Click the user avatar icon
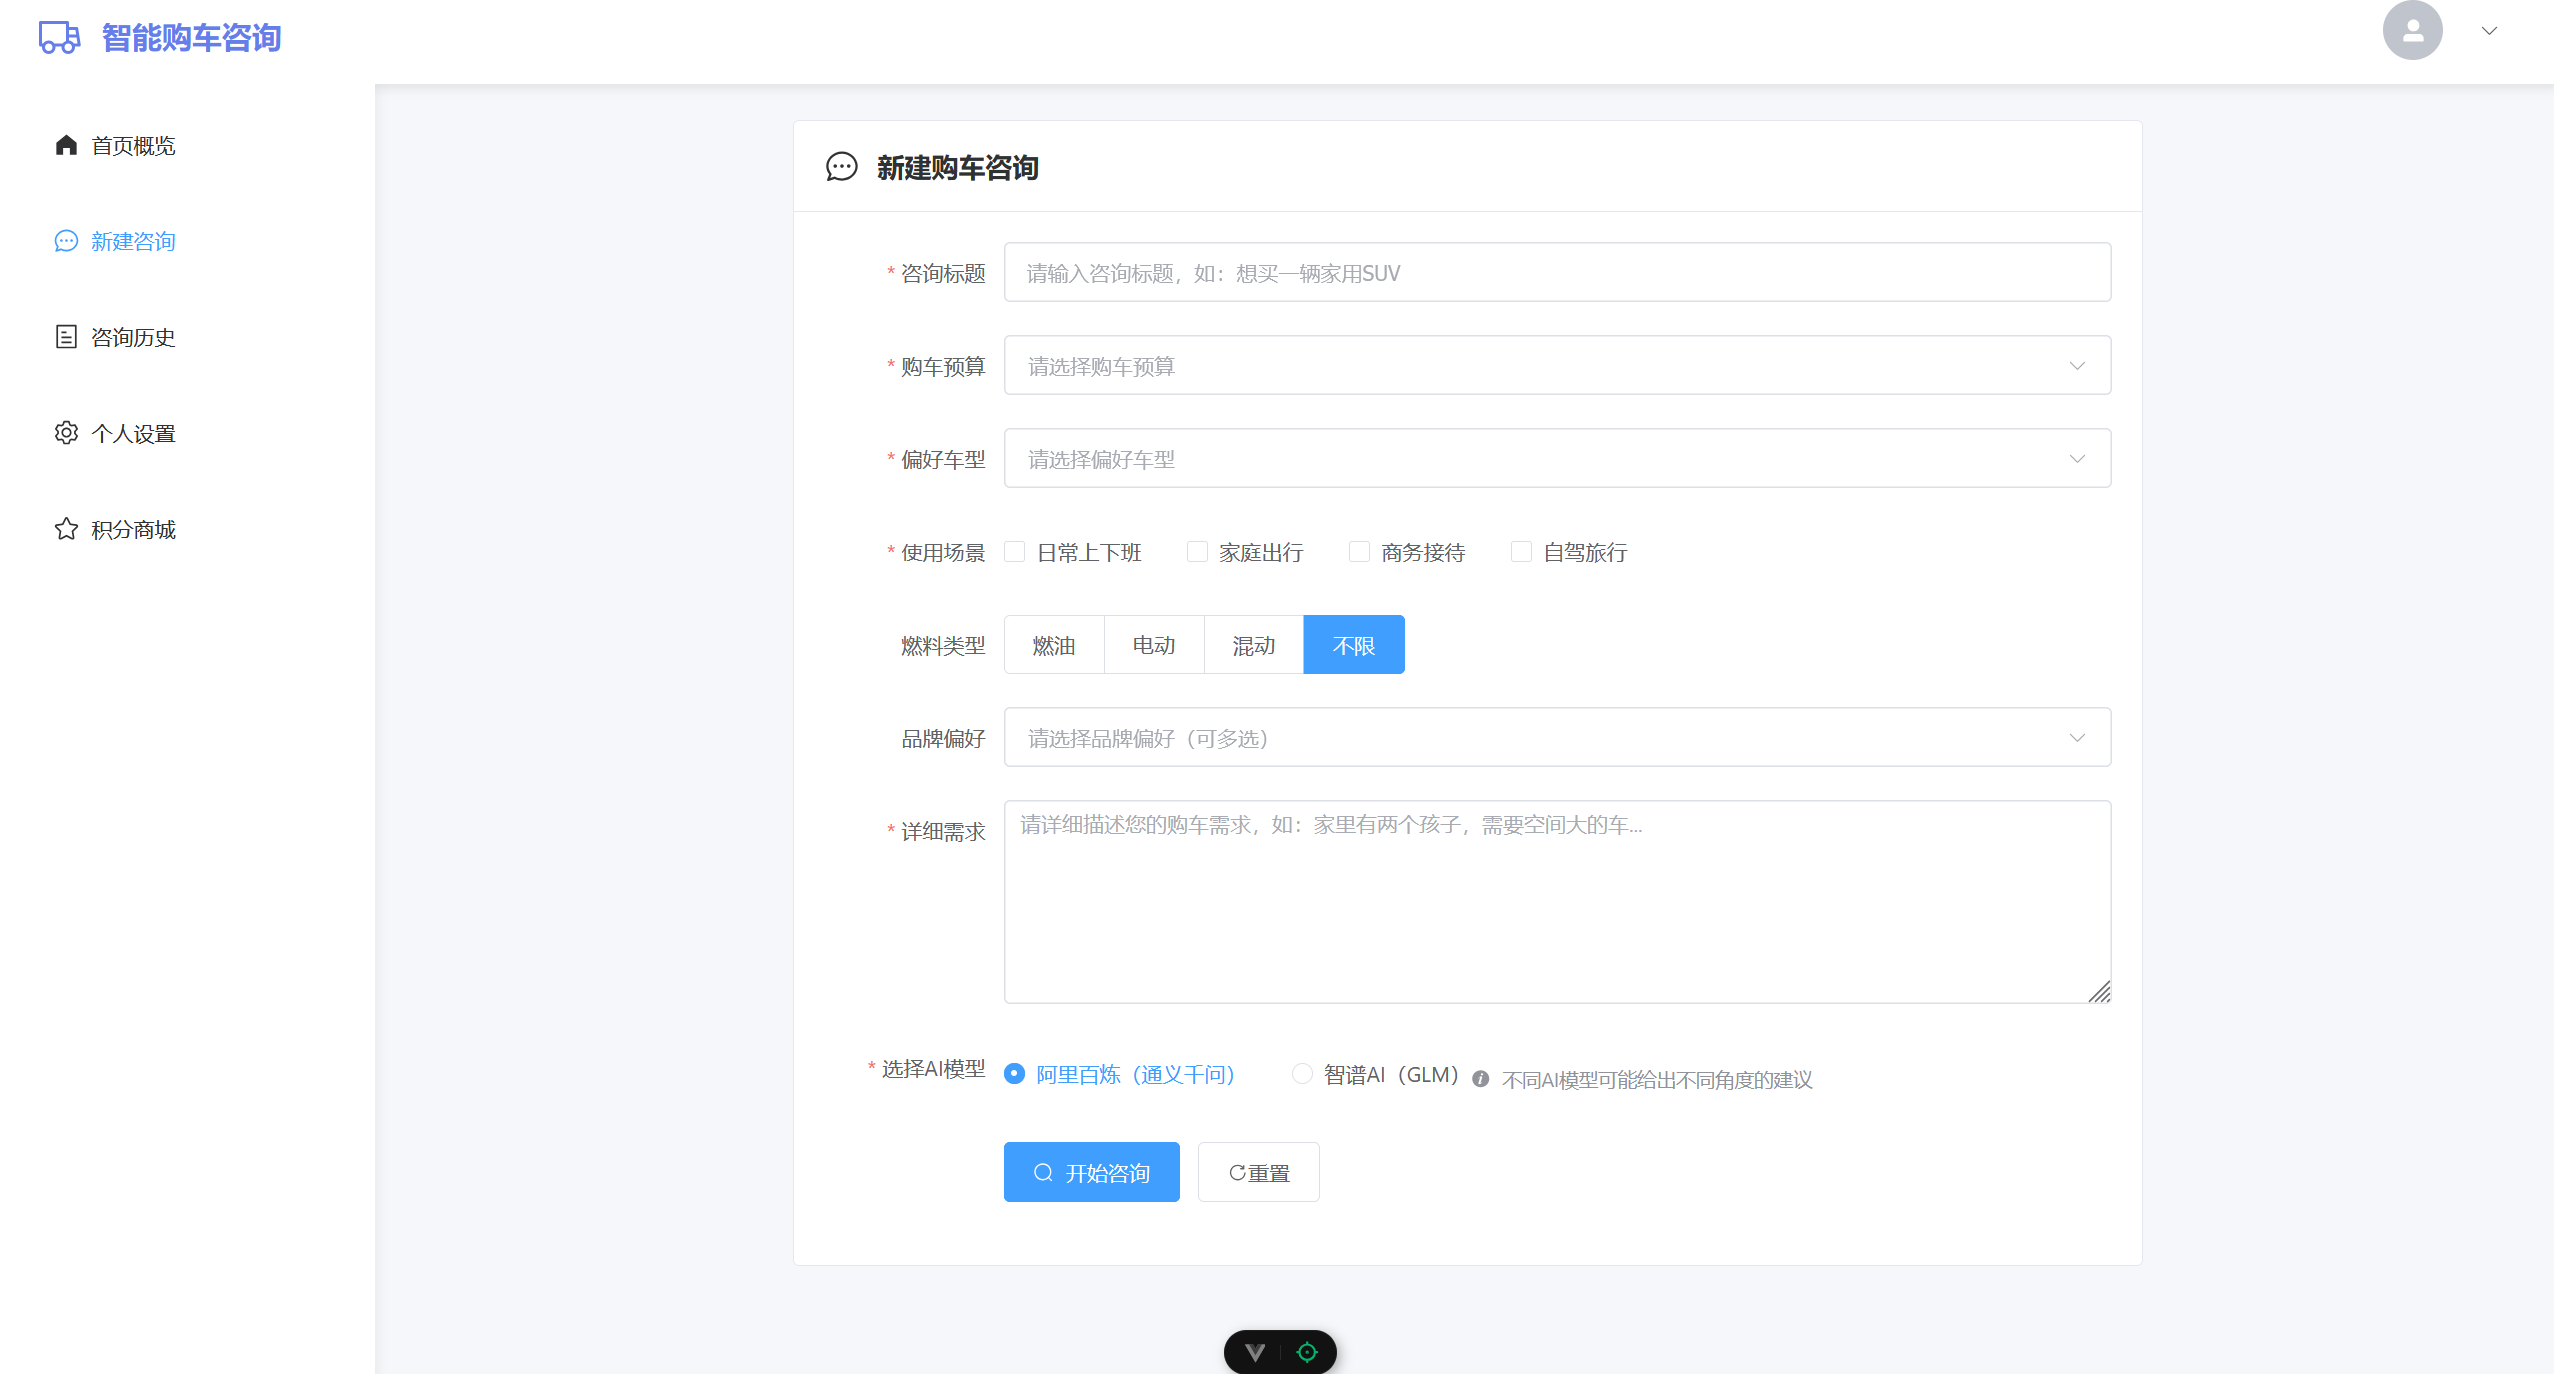 (x=2411, y=31)
